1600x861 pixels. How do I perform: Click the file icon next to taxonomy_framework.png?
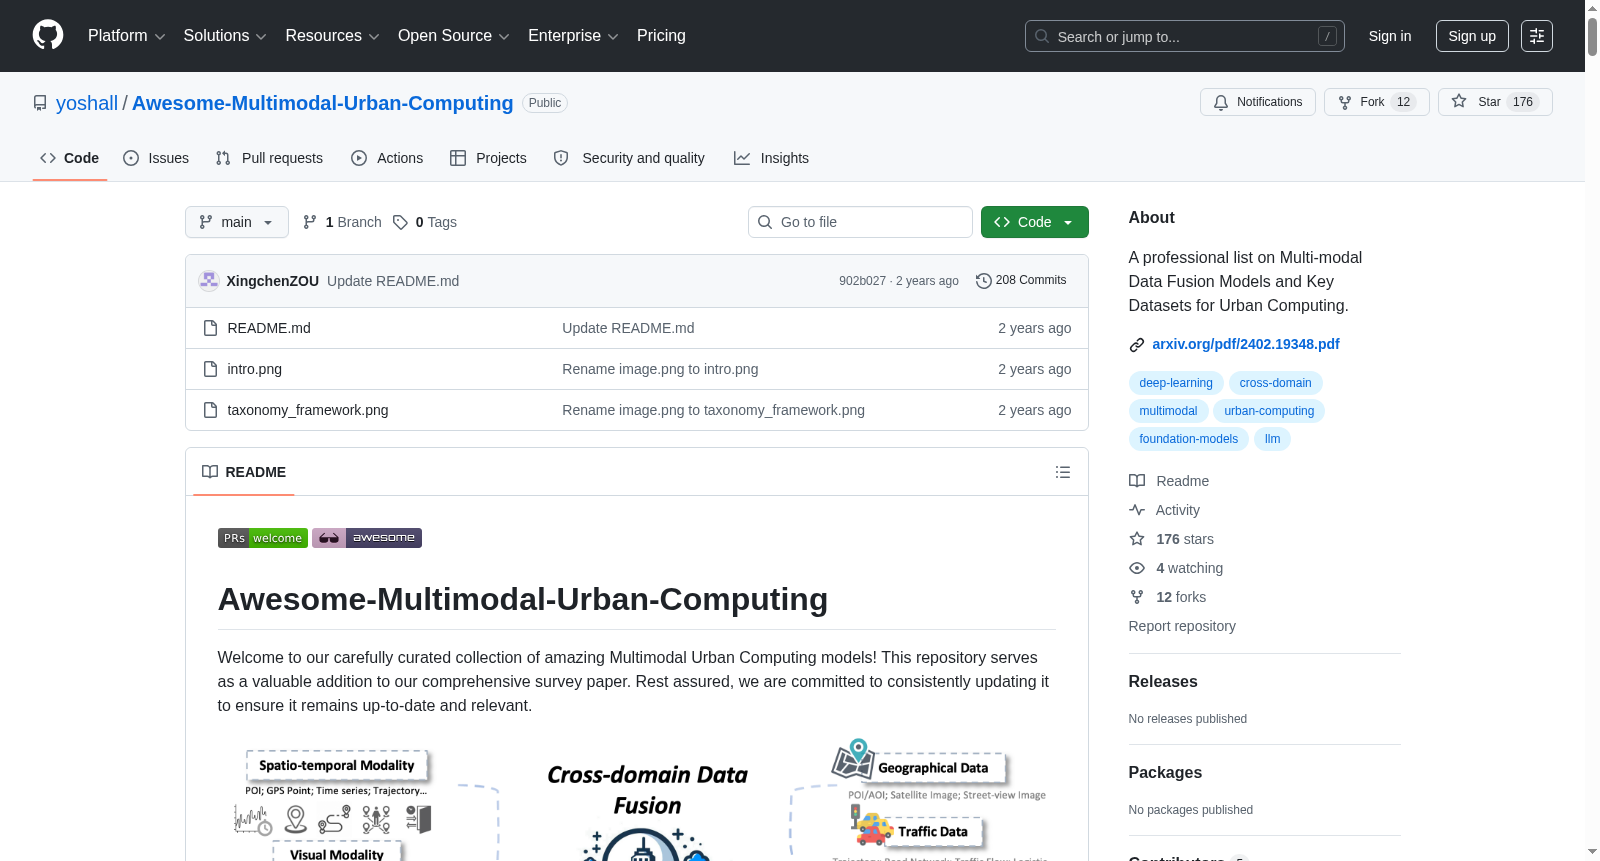(210, 410)
